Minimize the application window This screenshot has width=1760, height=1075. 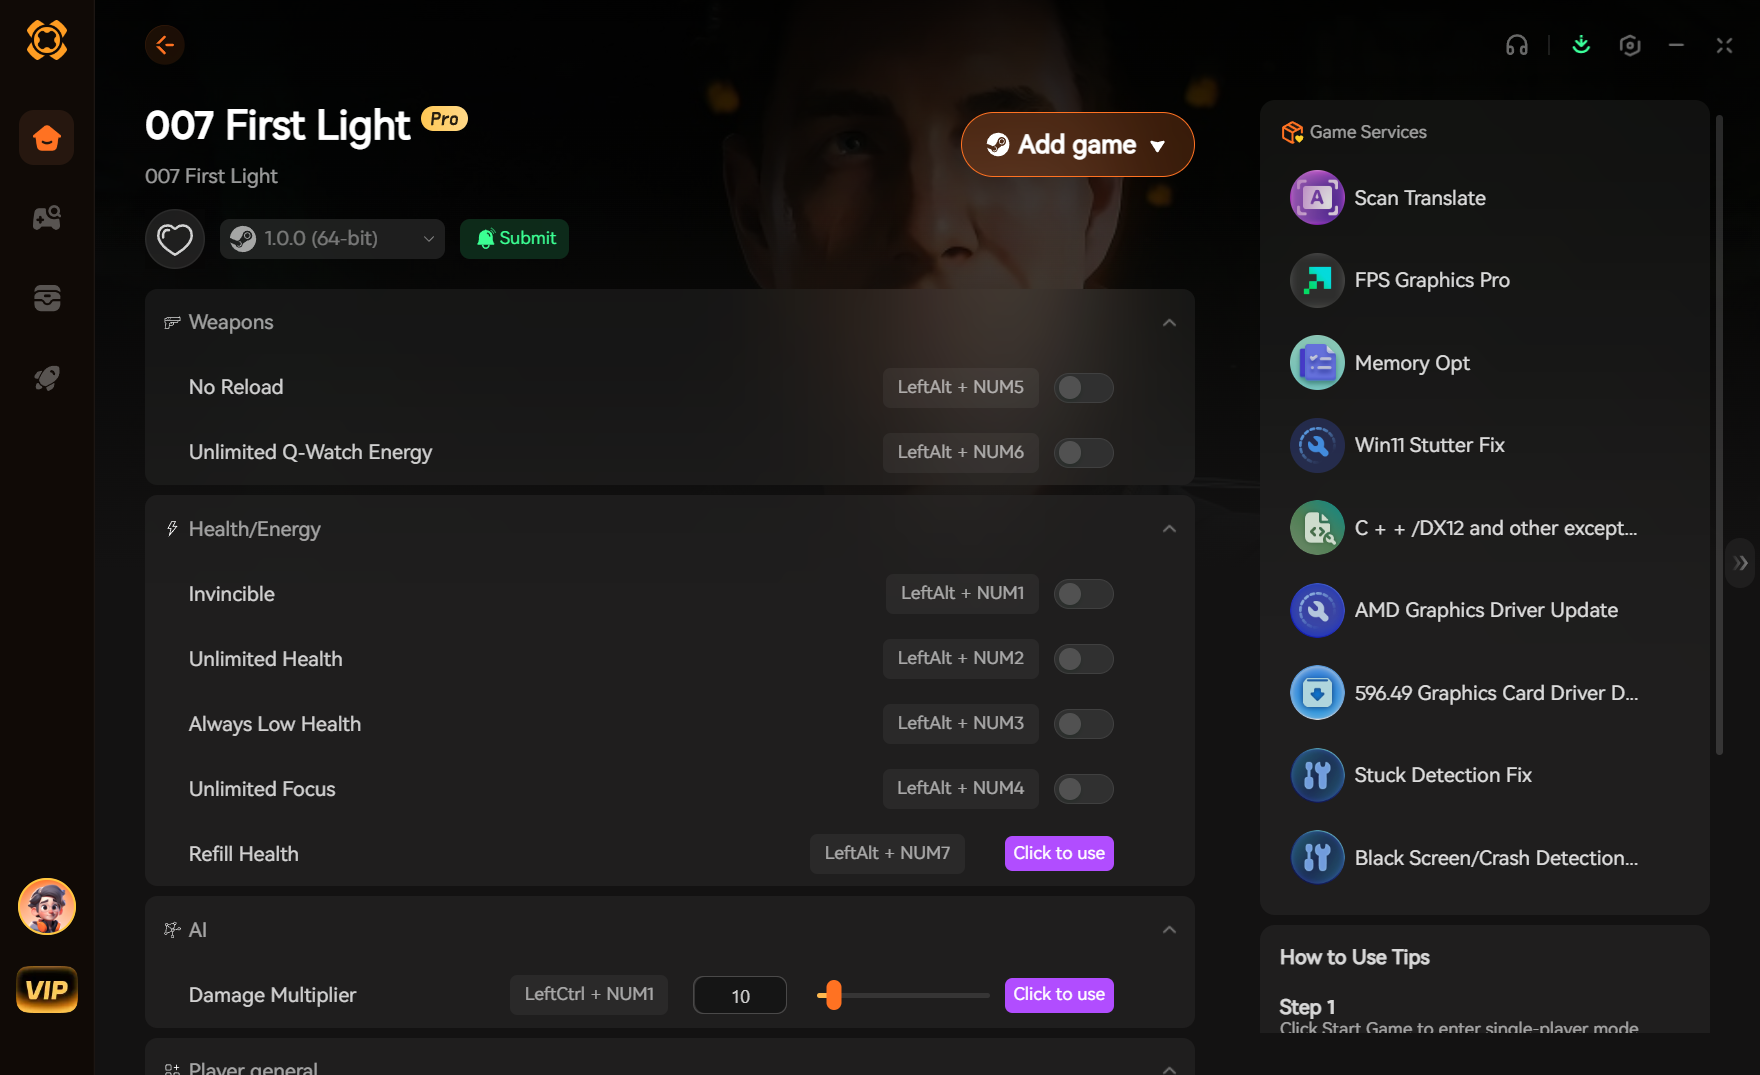pyautogui.click(x=1676, y=45)
